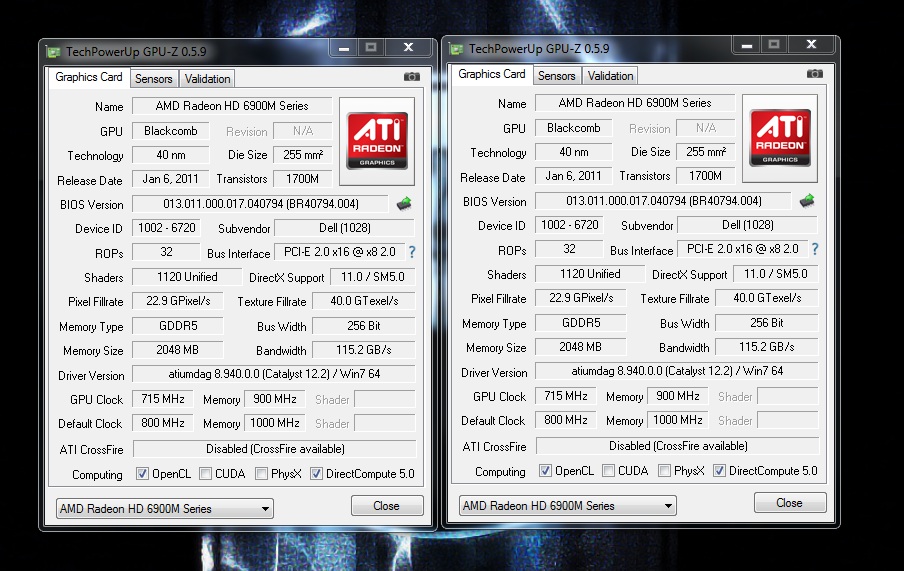Screen dimensions: 904x571
Task: Click the Name field in left window
Action: [232, 106]
